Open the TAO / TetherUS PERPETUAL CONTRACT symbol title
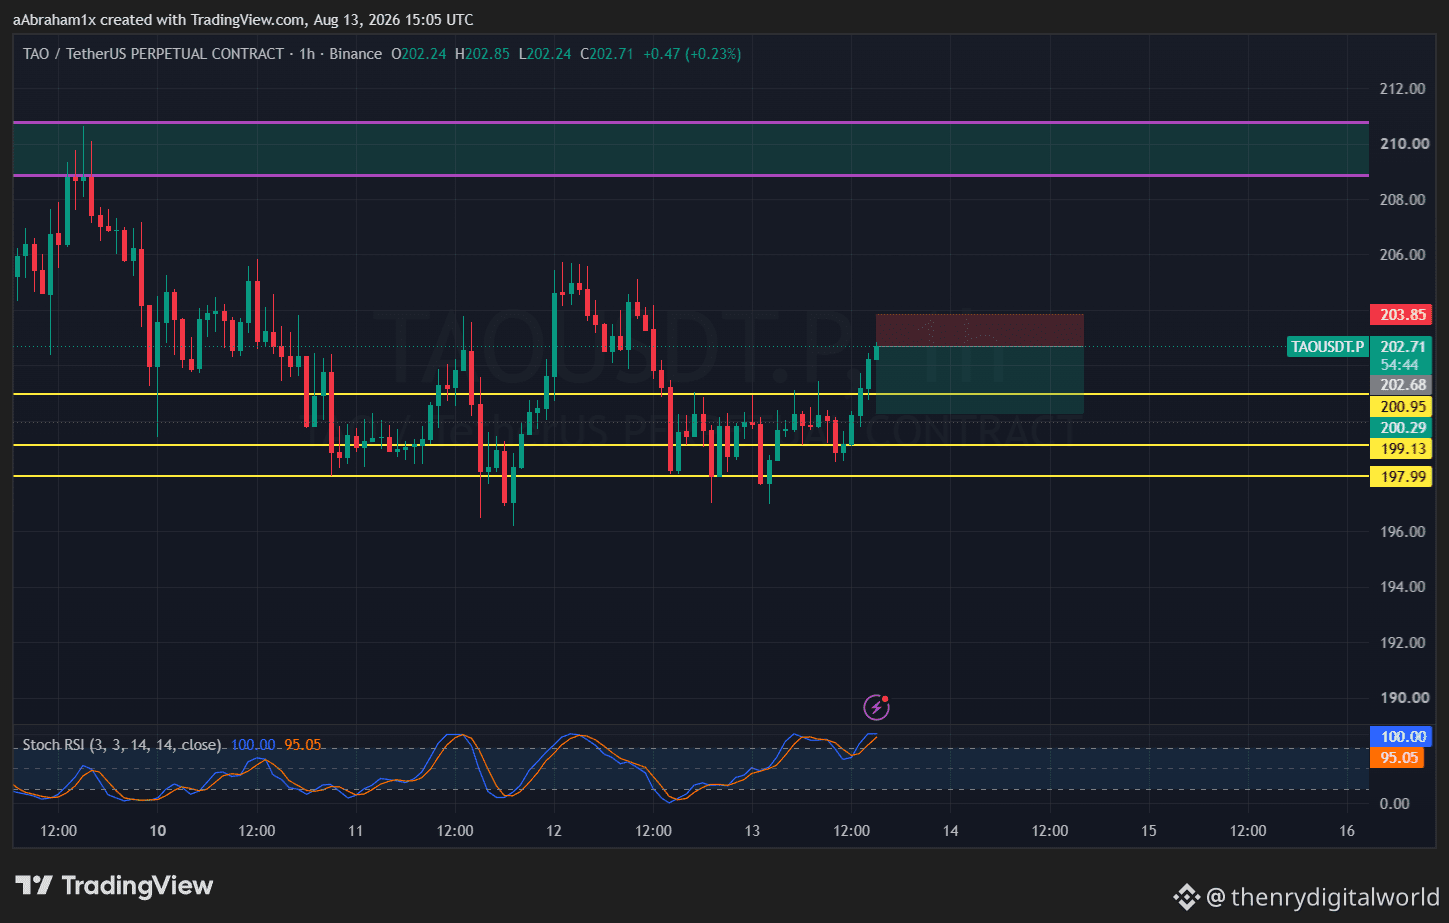The width and height of the screenshot is (1449, 923). [153, 54]
